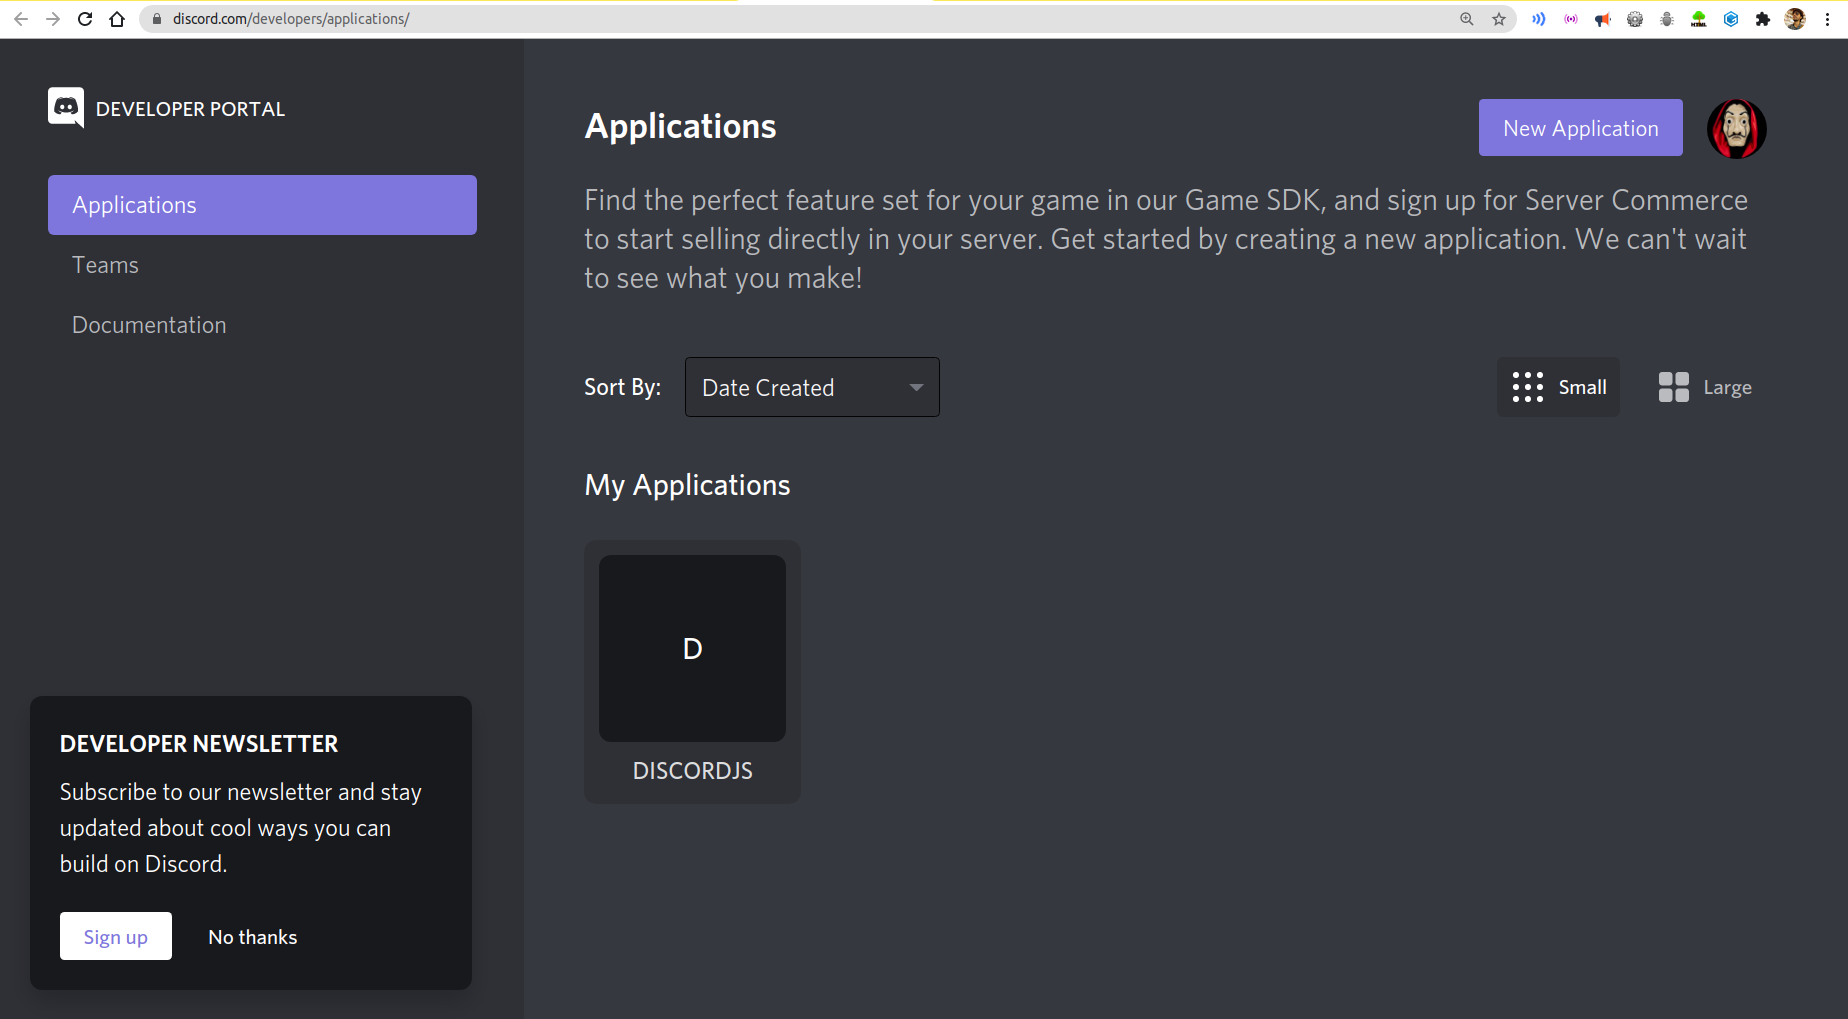Switch to Small view label
Screen dimensions: 1848x1019
coord(1582,387)
